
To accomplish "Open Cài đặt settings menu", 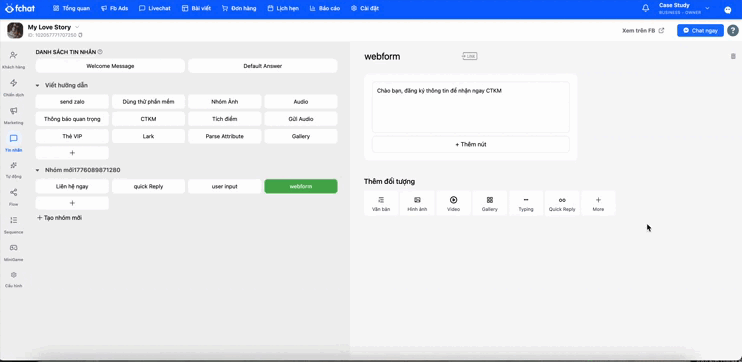I will (365, 8).
